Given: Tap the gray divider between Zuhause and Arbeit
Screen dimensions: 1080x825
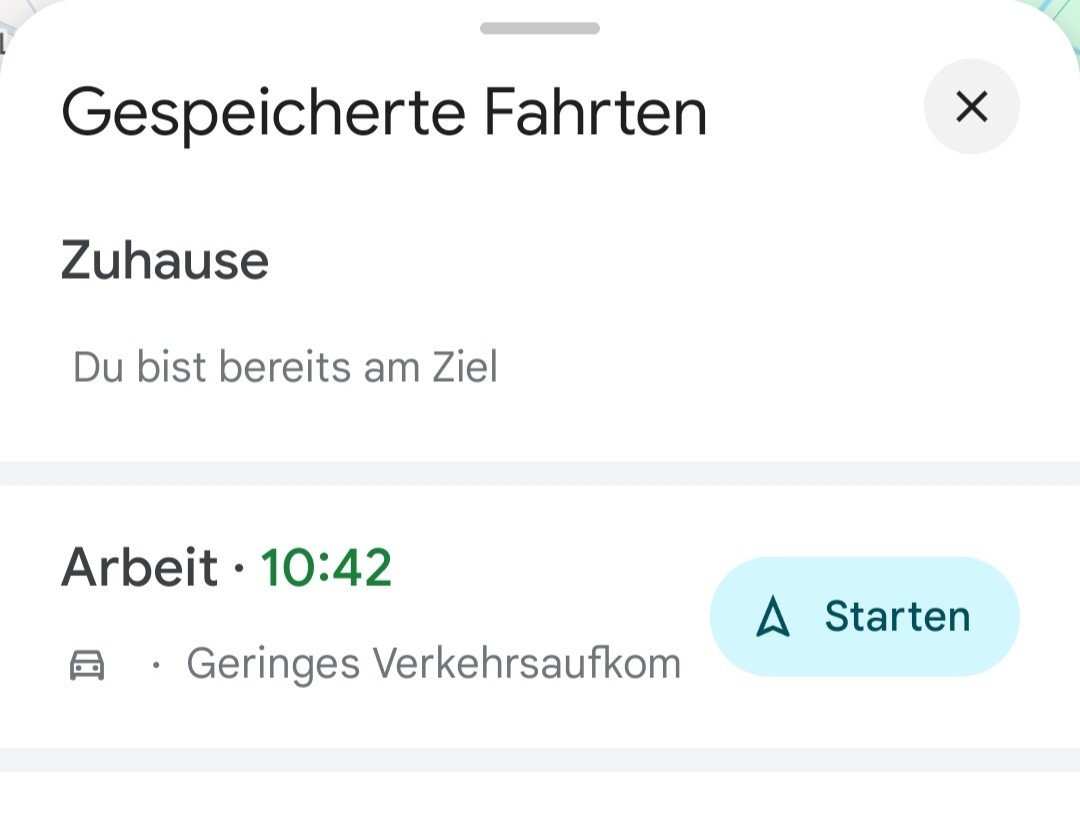Looking at the screenshot, I should click(x=540, y=473).
